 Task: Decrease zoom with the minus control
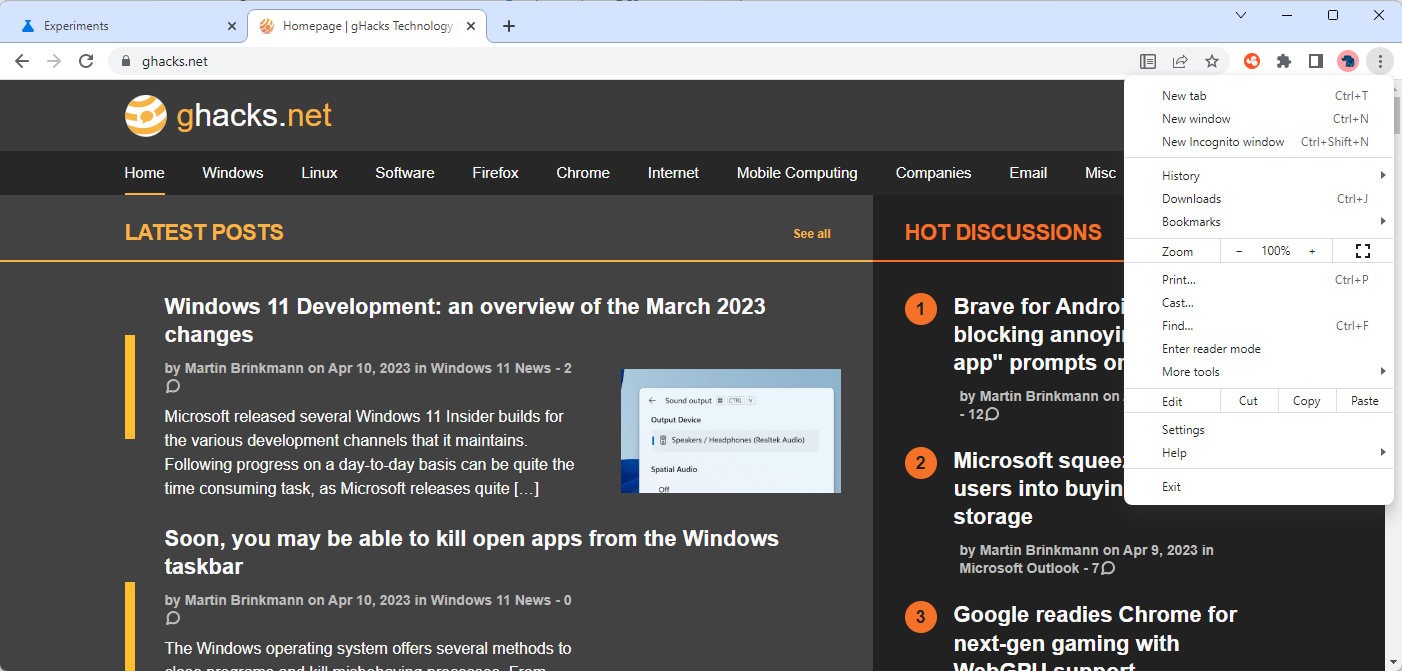[1239, 250]
